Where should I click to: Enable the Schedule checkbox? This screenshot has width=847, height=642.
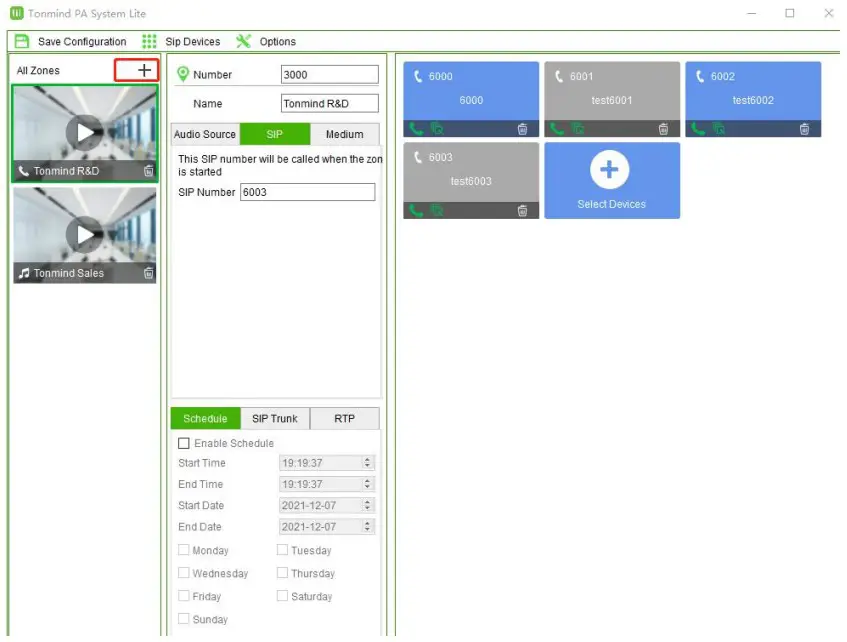click(x=184, y=444)
